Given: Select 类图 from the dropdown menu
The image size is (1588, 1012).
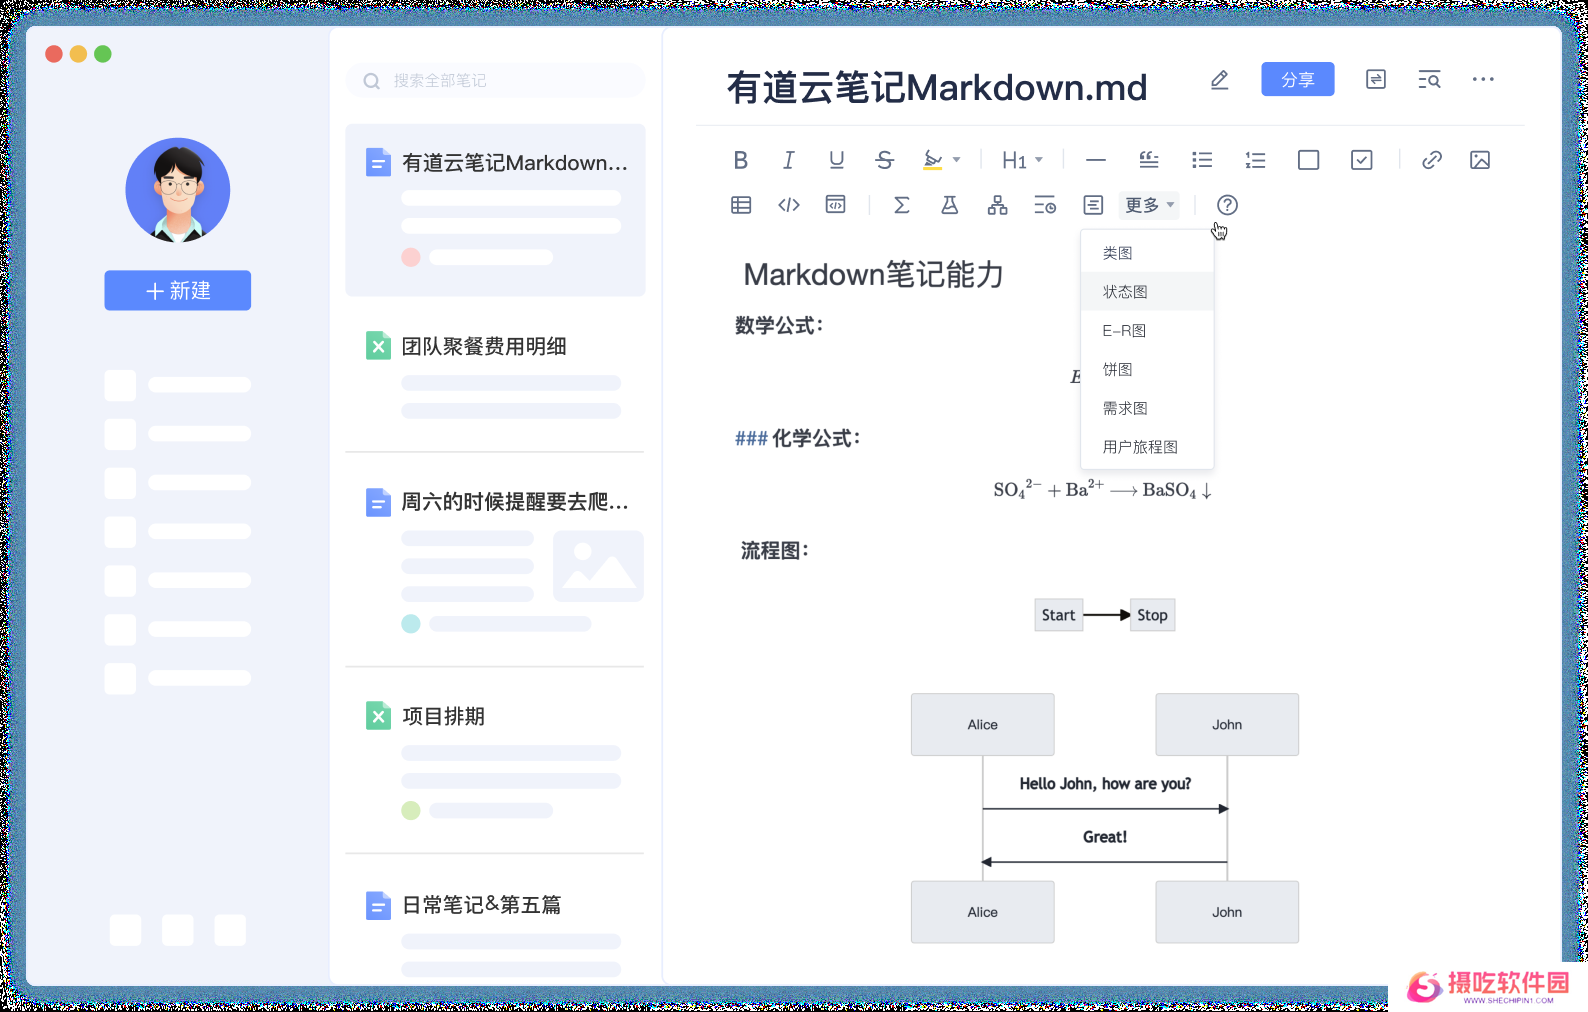Looking at the screenshot, I should [x=1147, y=254].
